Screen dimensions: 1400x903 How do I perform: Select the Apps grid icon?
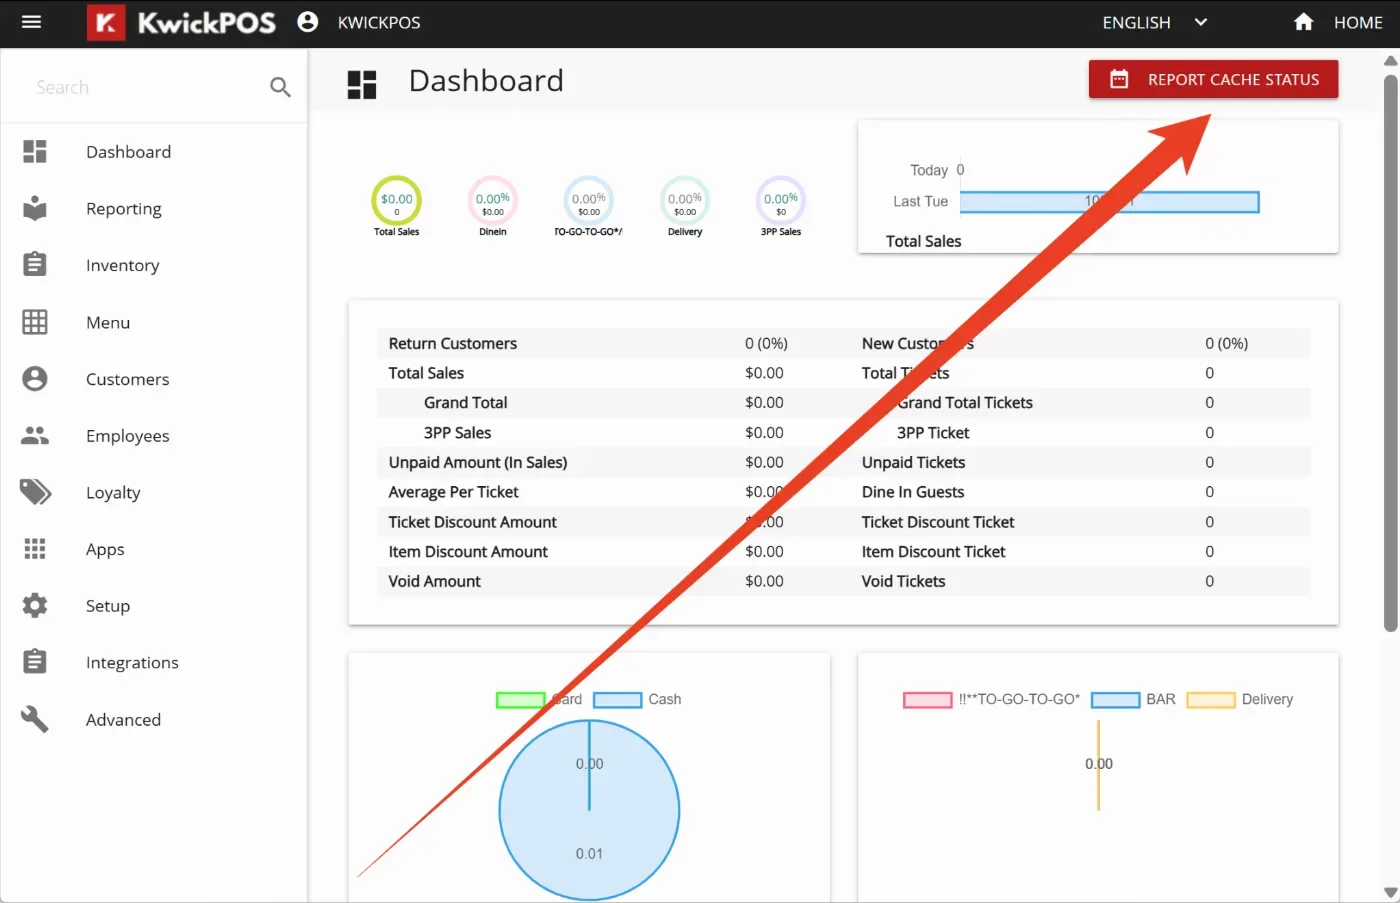(x=35, y=549)
